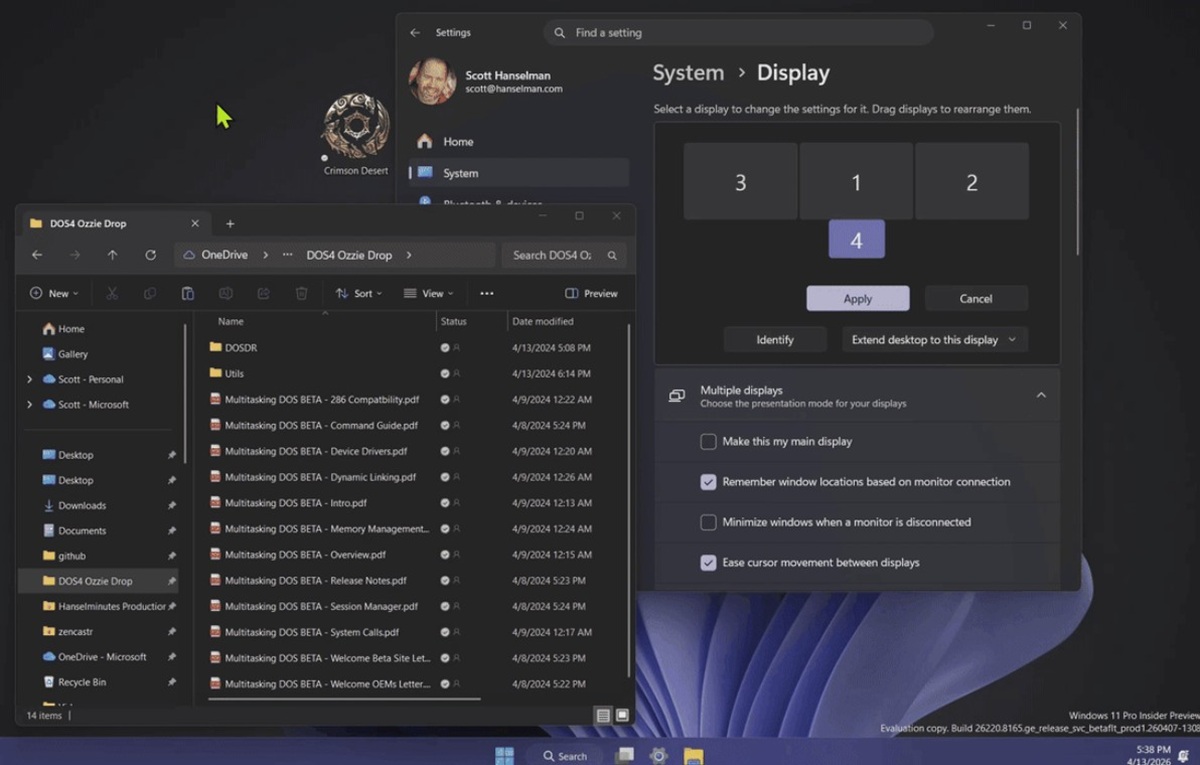
Task: Select the Share icon in the toolbar
Action: [263, 293]
